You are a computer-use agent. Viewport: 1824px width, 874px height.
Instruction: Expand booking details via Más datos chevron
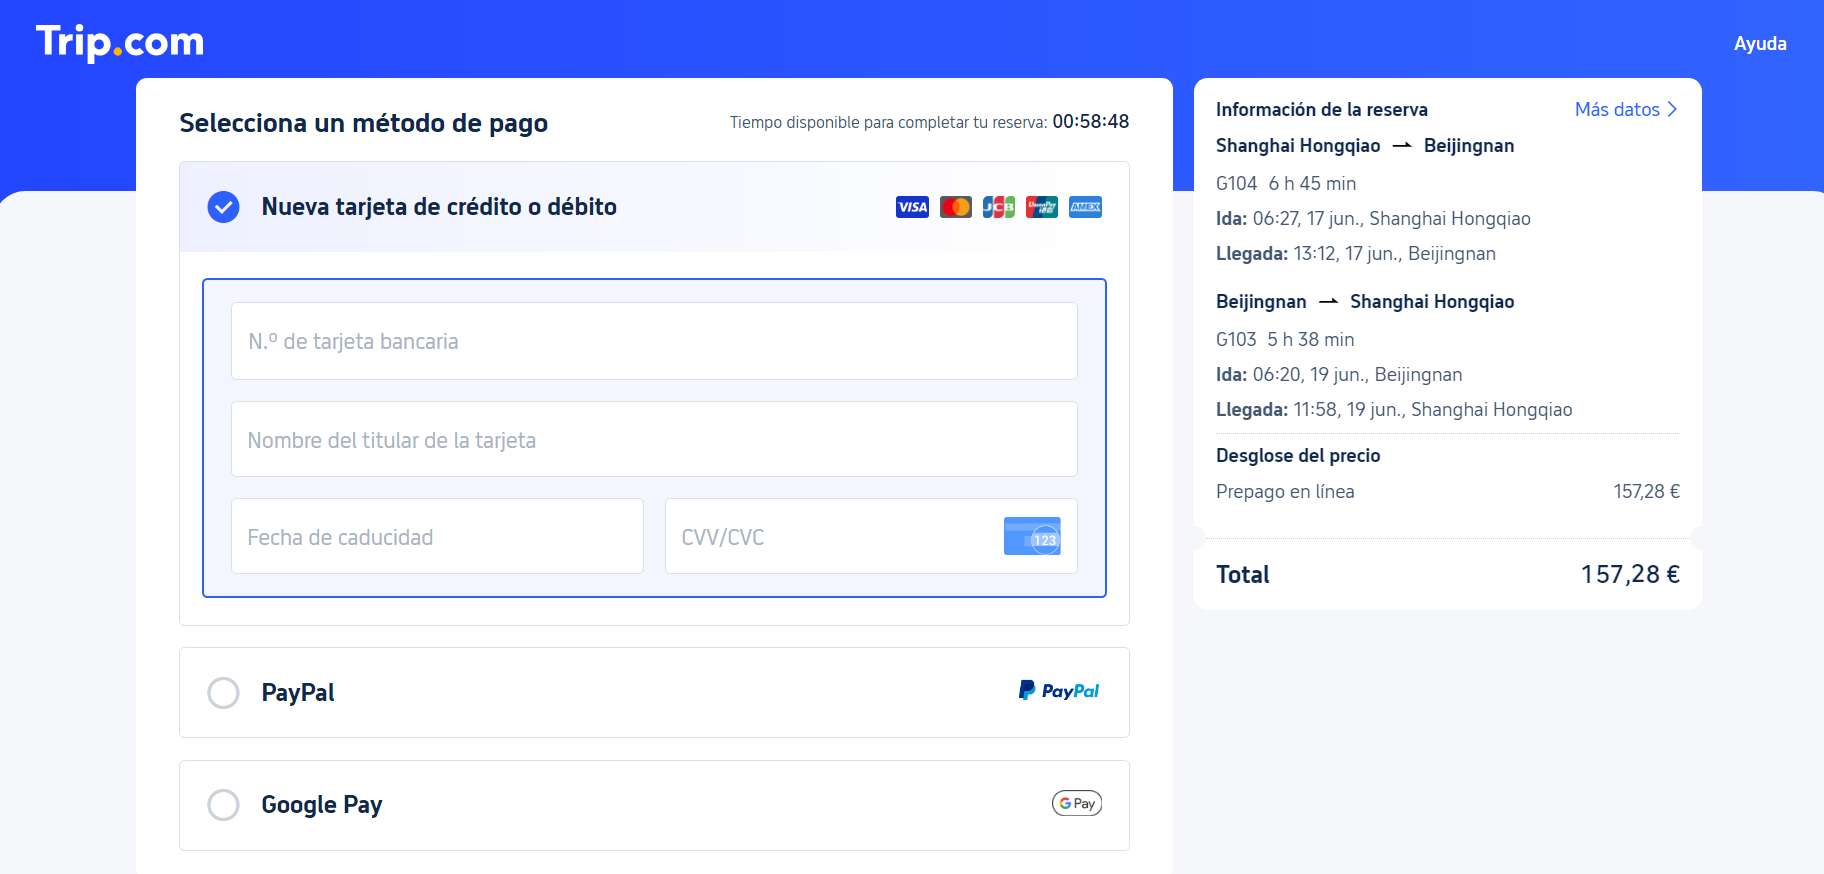pyautogui.click(x=1672, y=110)
